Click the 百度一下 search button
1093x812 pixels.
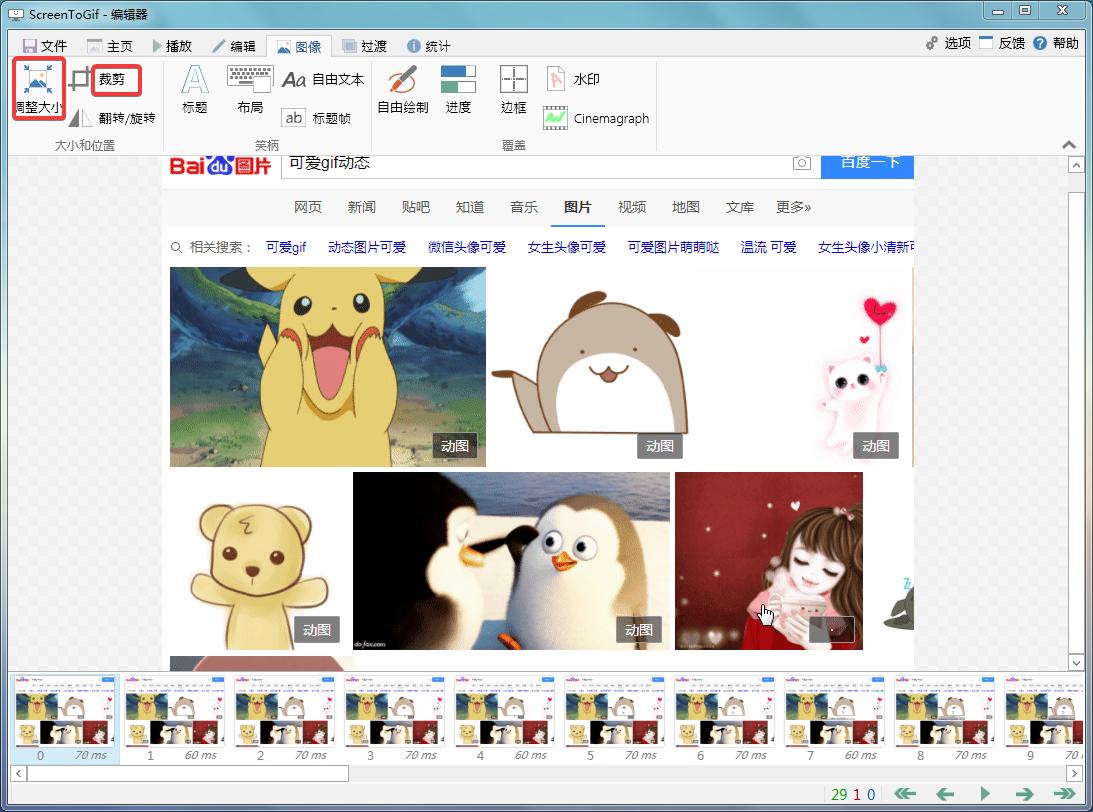pyautogui.click(x=866, y=163)
